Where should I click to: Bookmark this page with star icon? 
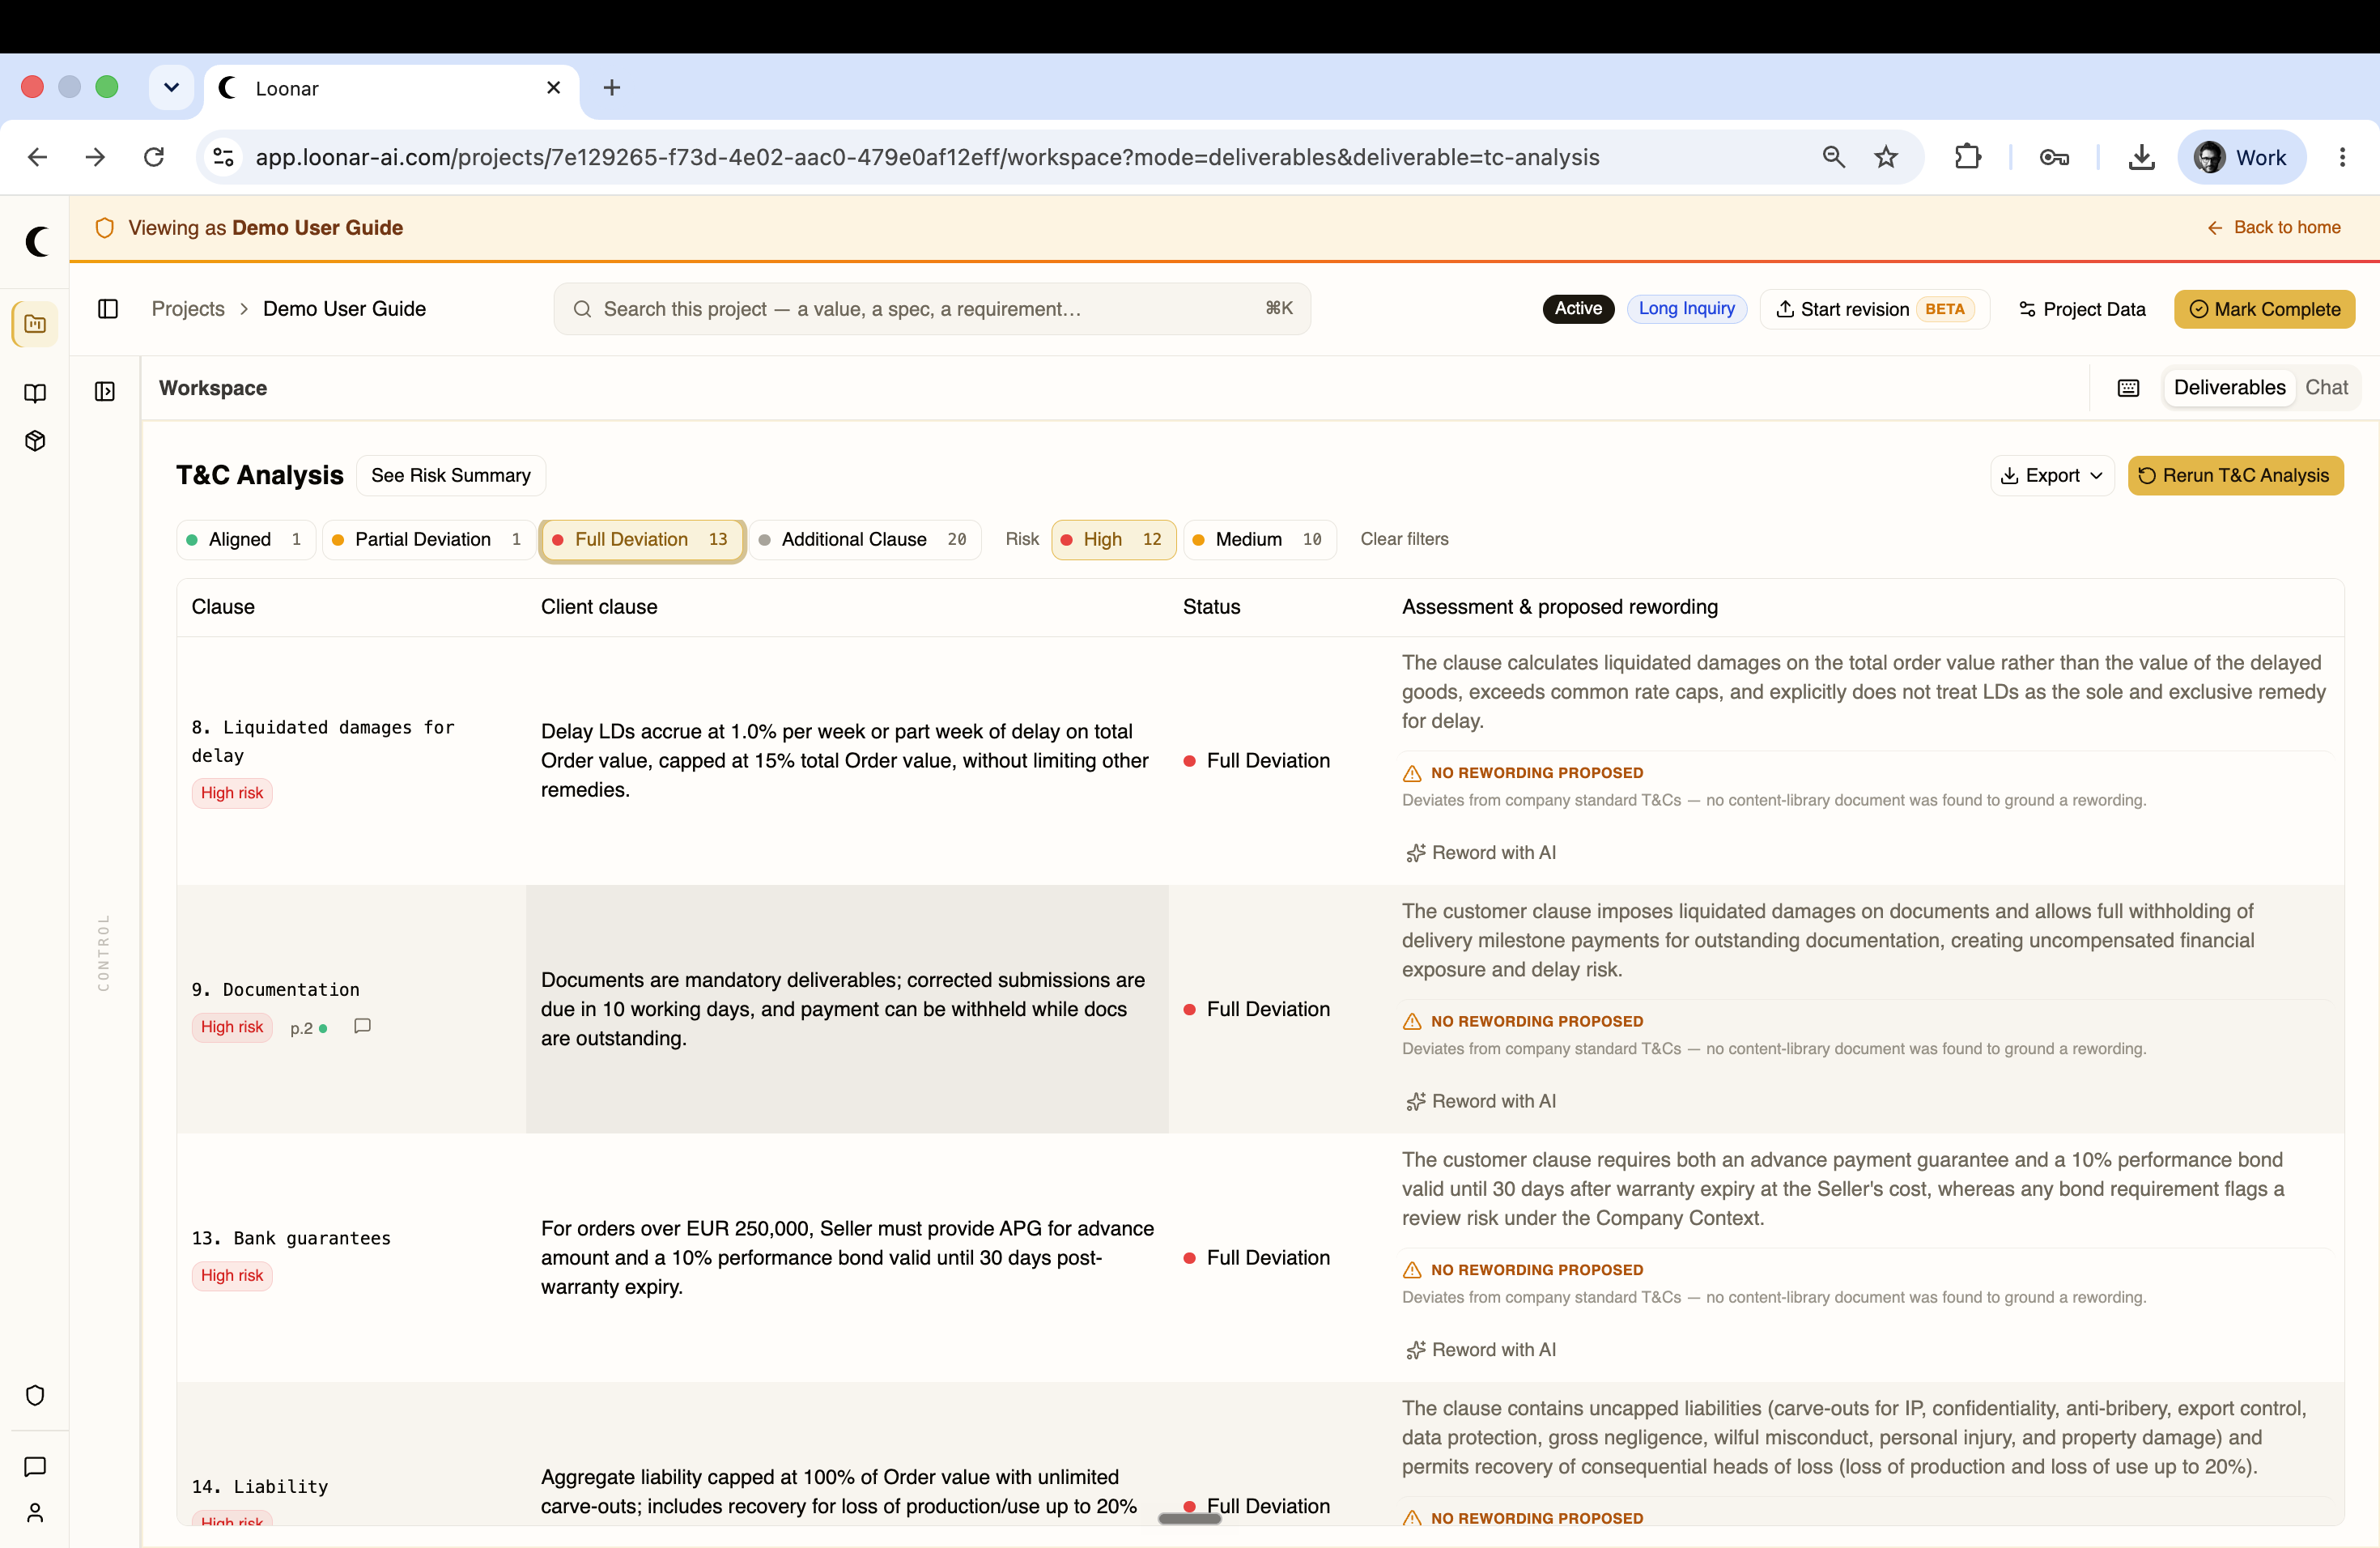pyautogui.click(x=1886, y=157)
